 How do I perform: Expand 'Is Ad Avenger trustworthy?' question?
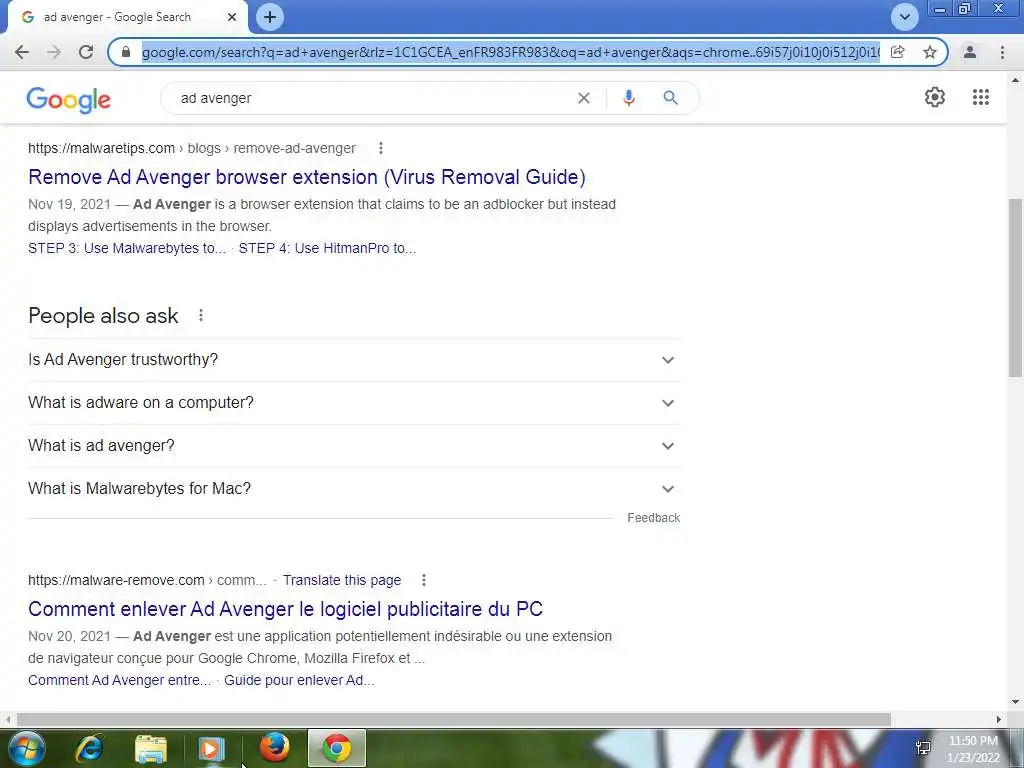(x=354, y=360)
